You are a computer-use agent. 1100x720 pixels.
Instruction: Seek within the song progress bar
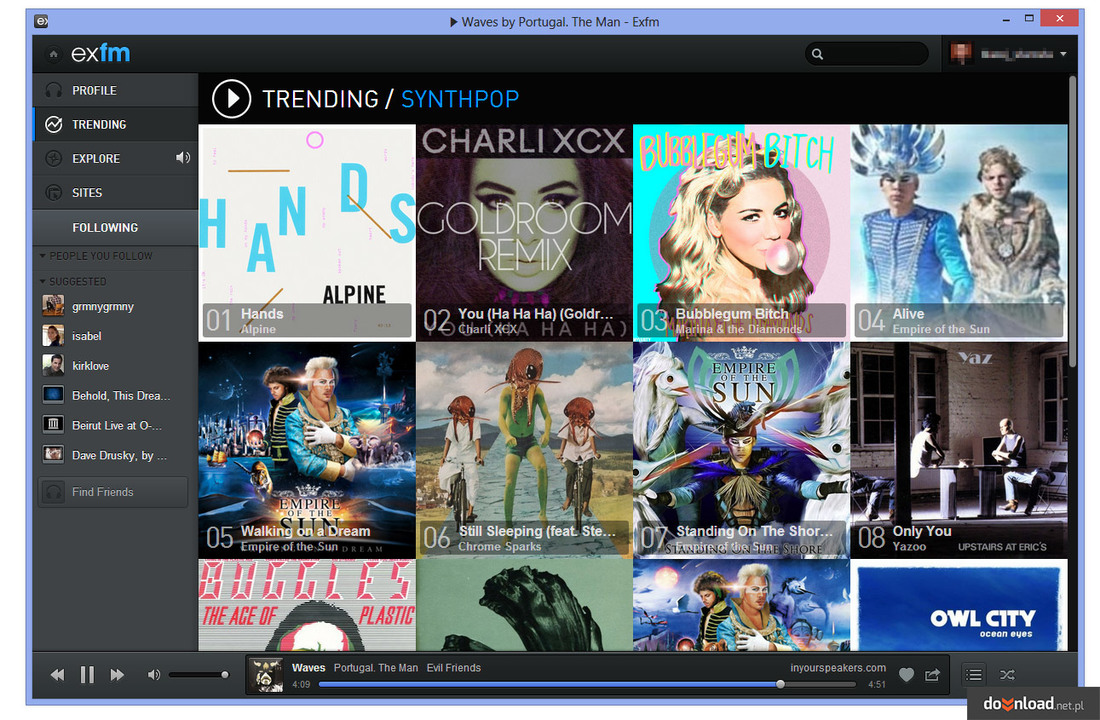point(587,684)
